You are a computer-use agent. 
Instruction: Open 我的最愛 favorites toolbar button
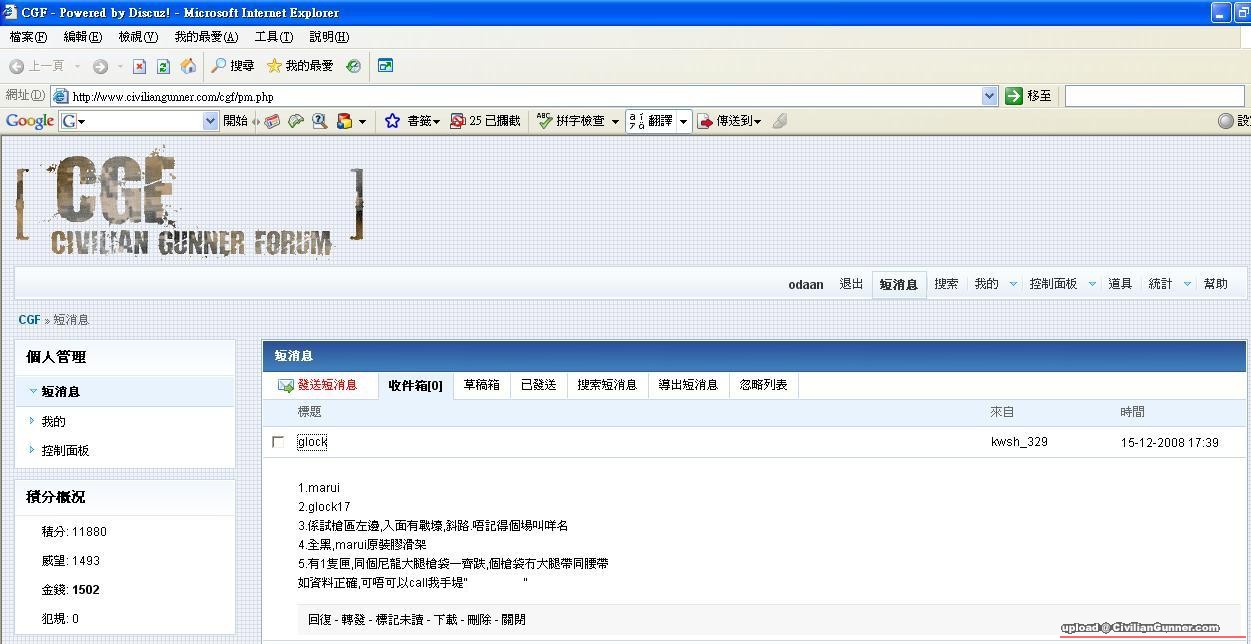click(299, 66)
